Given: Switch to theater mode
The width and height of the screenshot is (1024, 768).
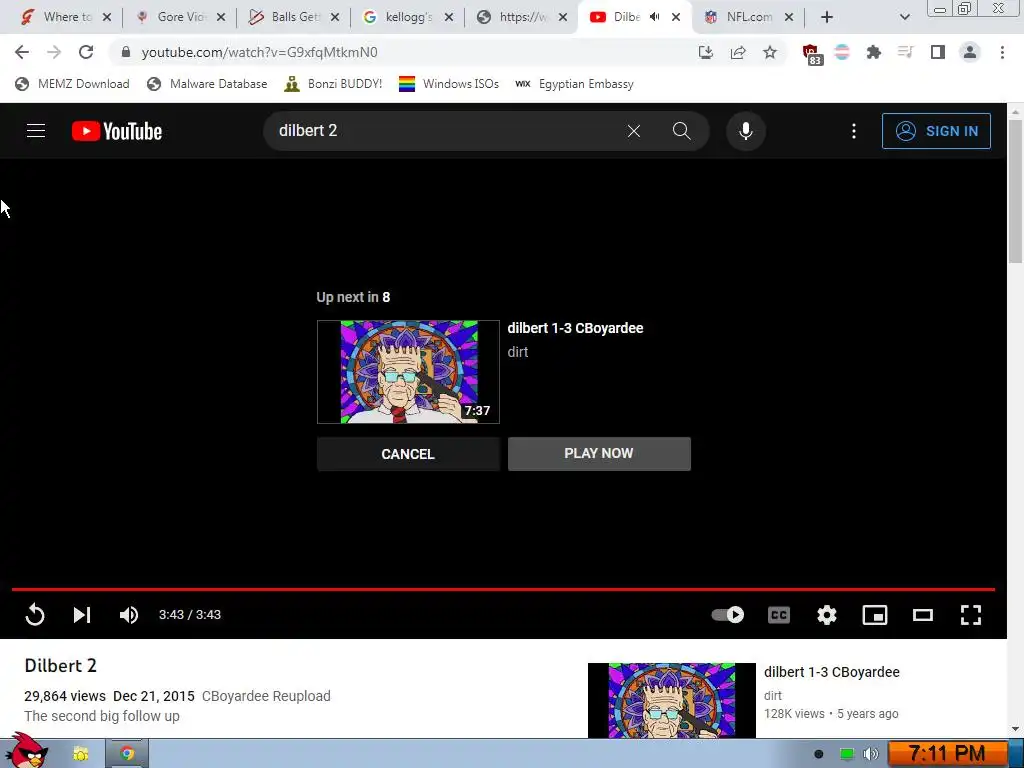Looking at the screenshot, I should (923, 615).
